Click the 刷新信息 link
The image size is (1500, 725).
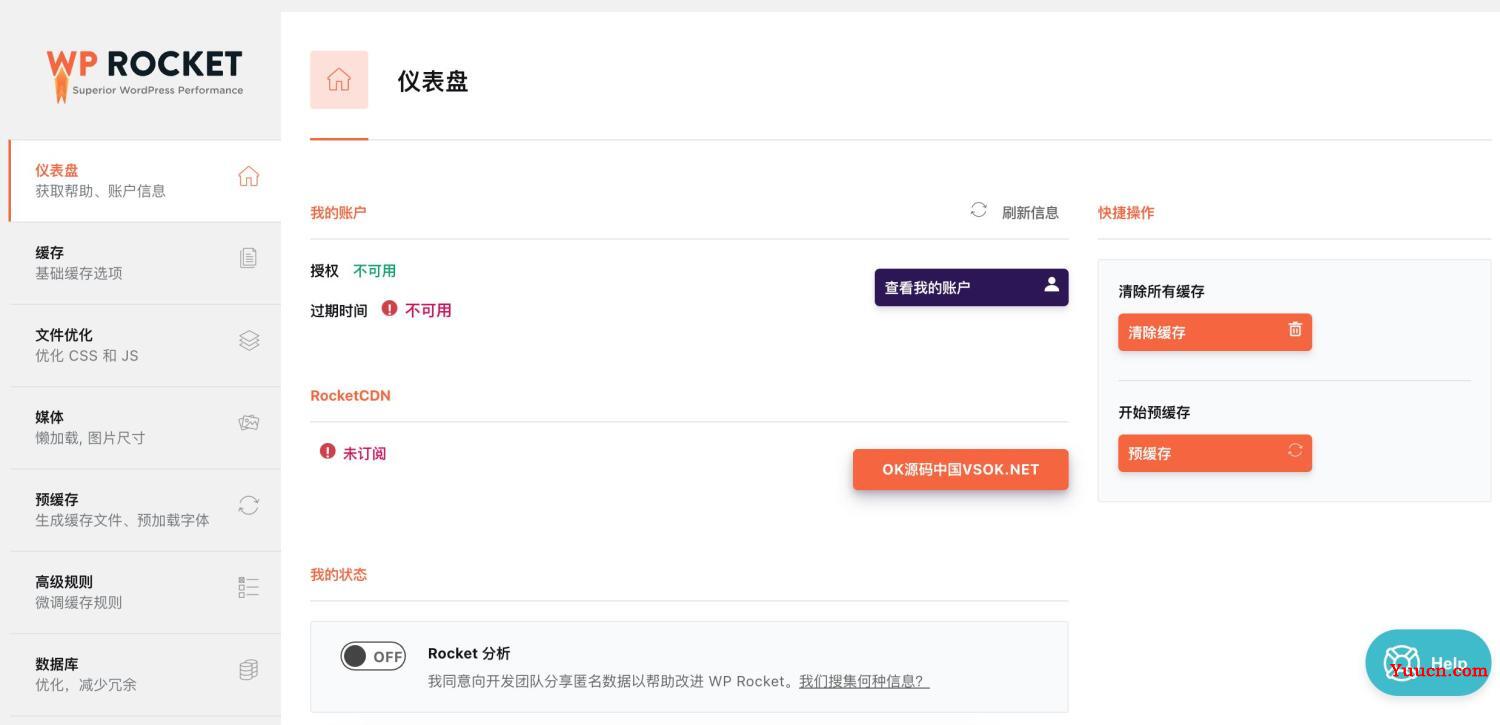[1030, 212]
